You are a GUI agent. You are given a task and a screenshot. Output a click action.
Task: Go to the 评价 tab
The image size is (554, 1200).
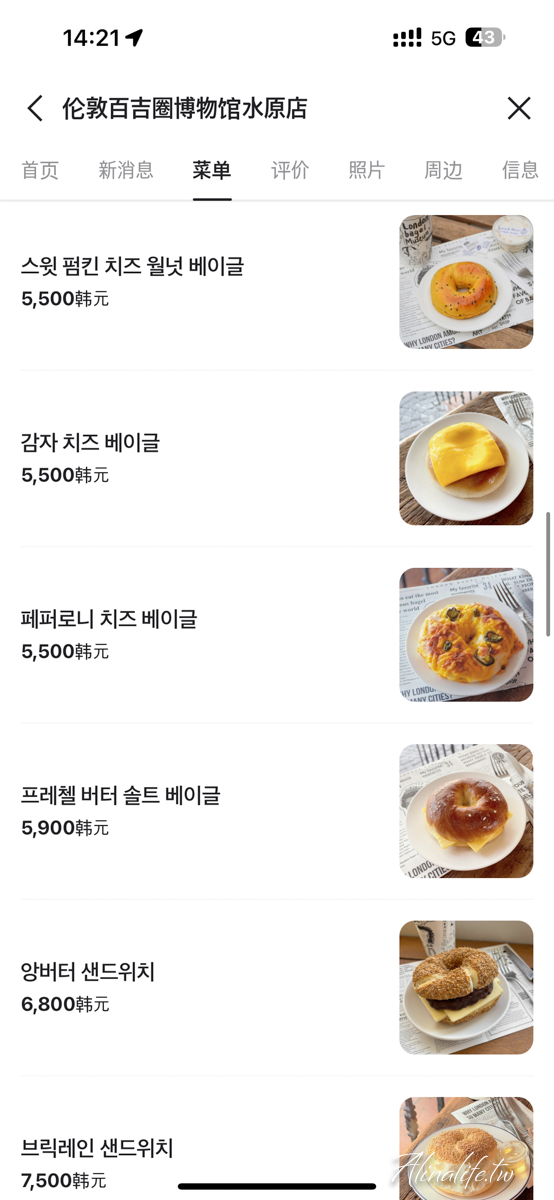coord(290,170)
